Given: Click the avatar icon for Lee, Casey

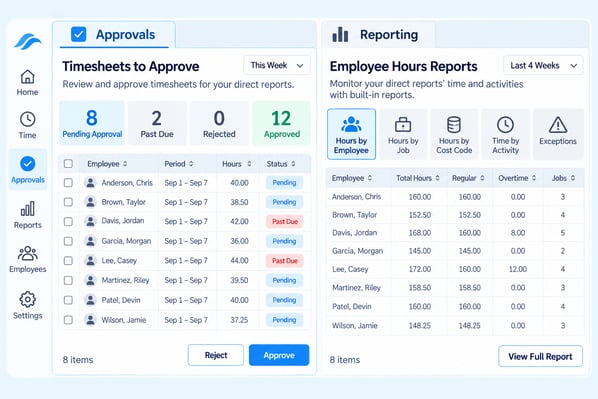Looking at the screenshot, I should click(x=90, y=261).
